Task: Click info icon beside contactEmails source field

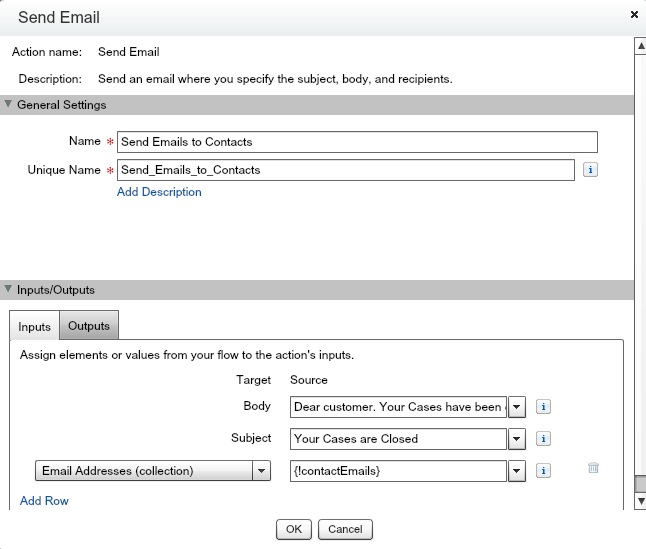Action: coord(544,470)
